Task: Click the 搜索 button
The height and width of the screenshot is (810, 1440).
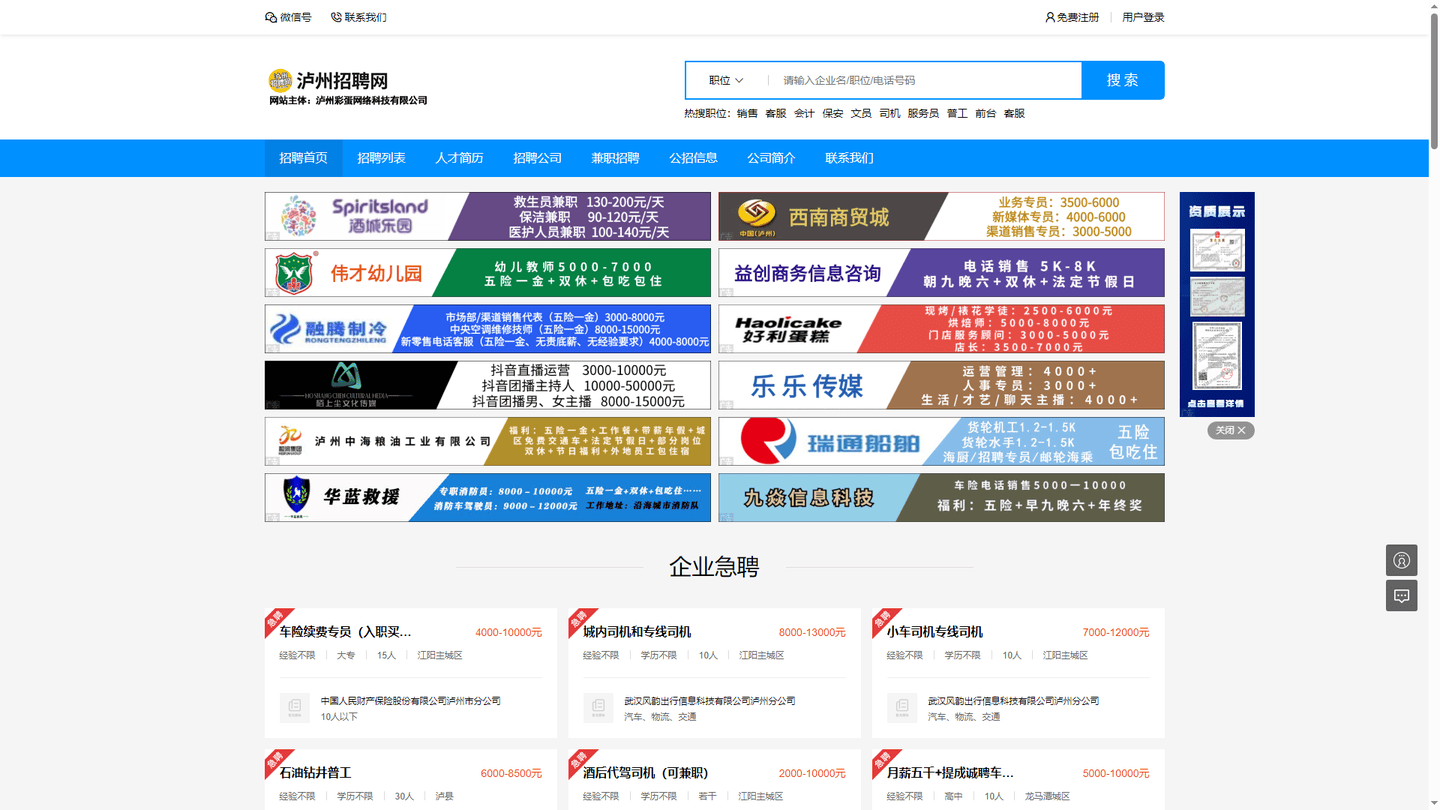Action: 1123,80
